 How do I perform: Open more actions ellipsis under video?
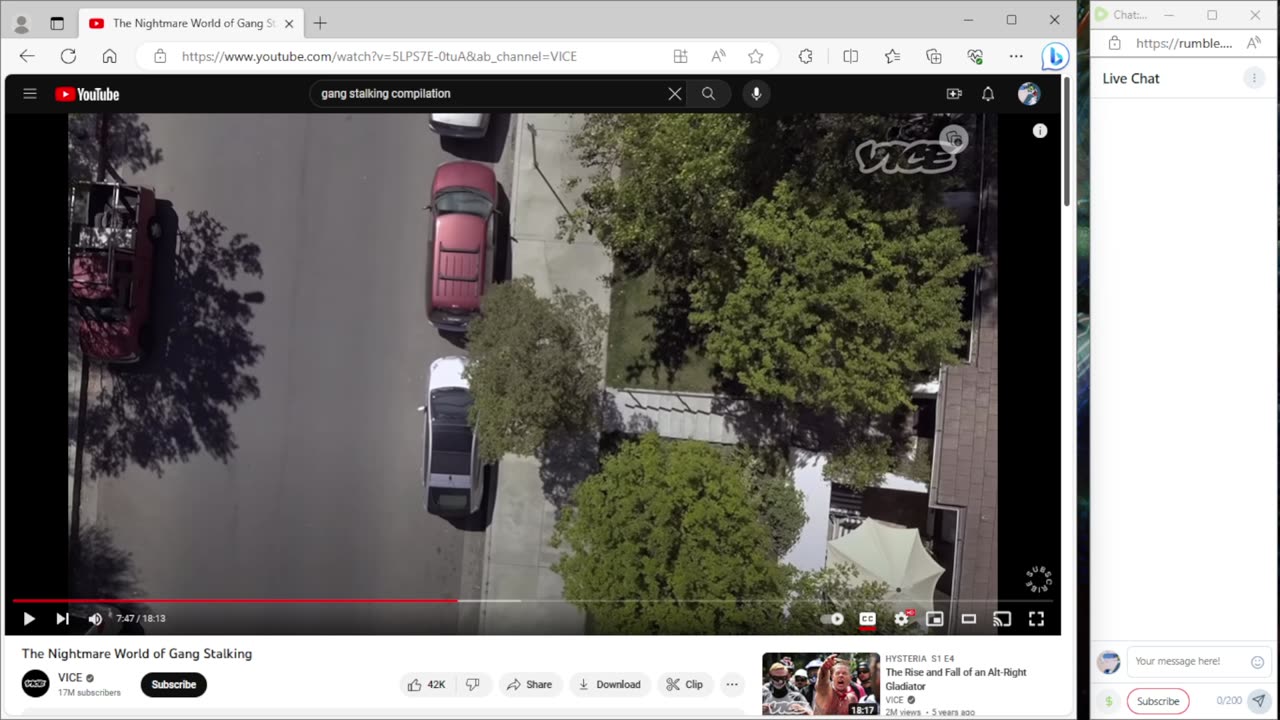732,685
